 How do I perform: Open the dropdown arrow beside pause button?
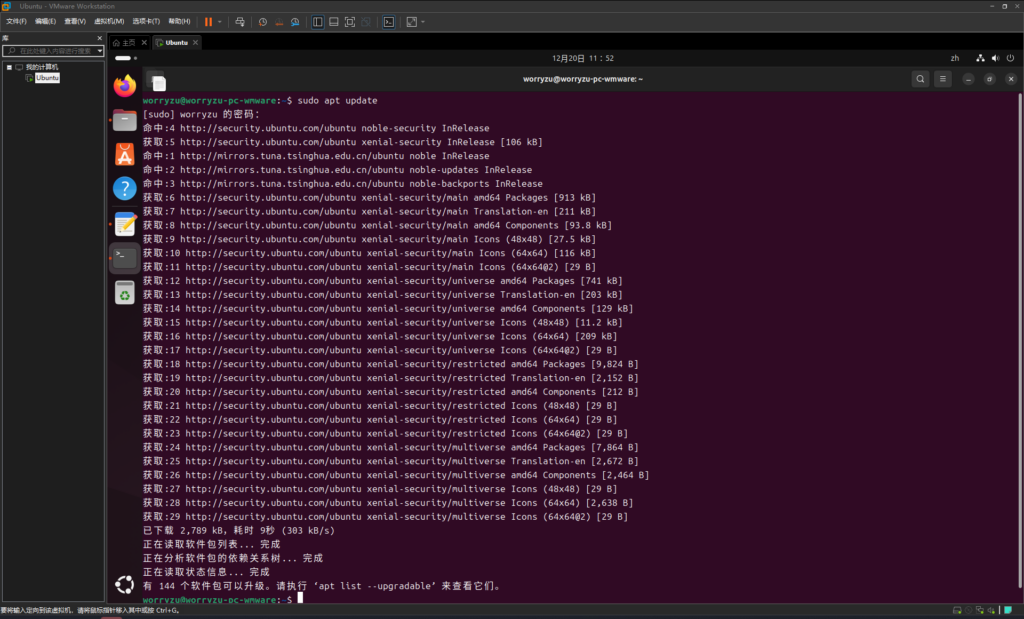220,21
